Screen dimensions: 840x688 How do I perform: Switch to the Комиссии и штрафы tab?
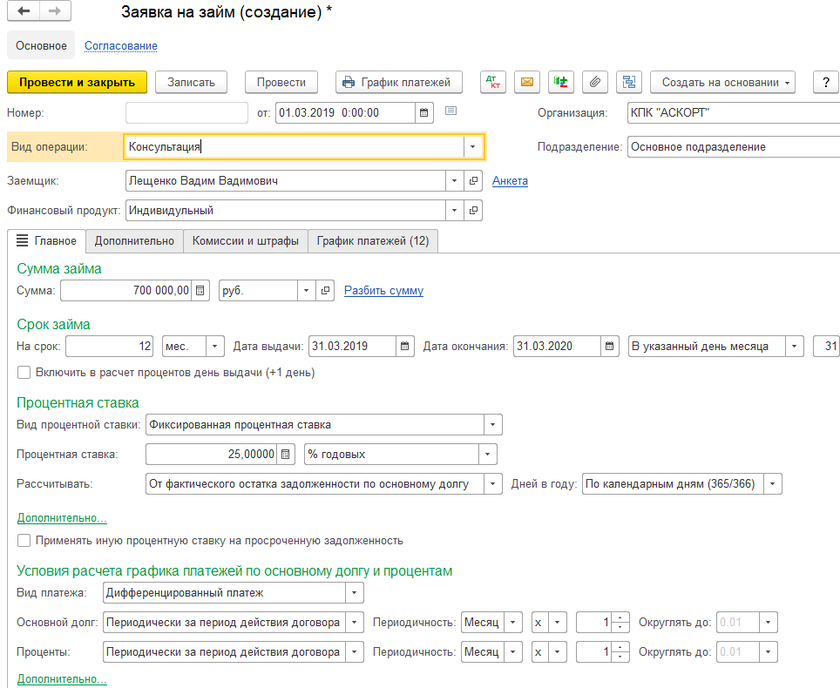click(245, 241)
